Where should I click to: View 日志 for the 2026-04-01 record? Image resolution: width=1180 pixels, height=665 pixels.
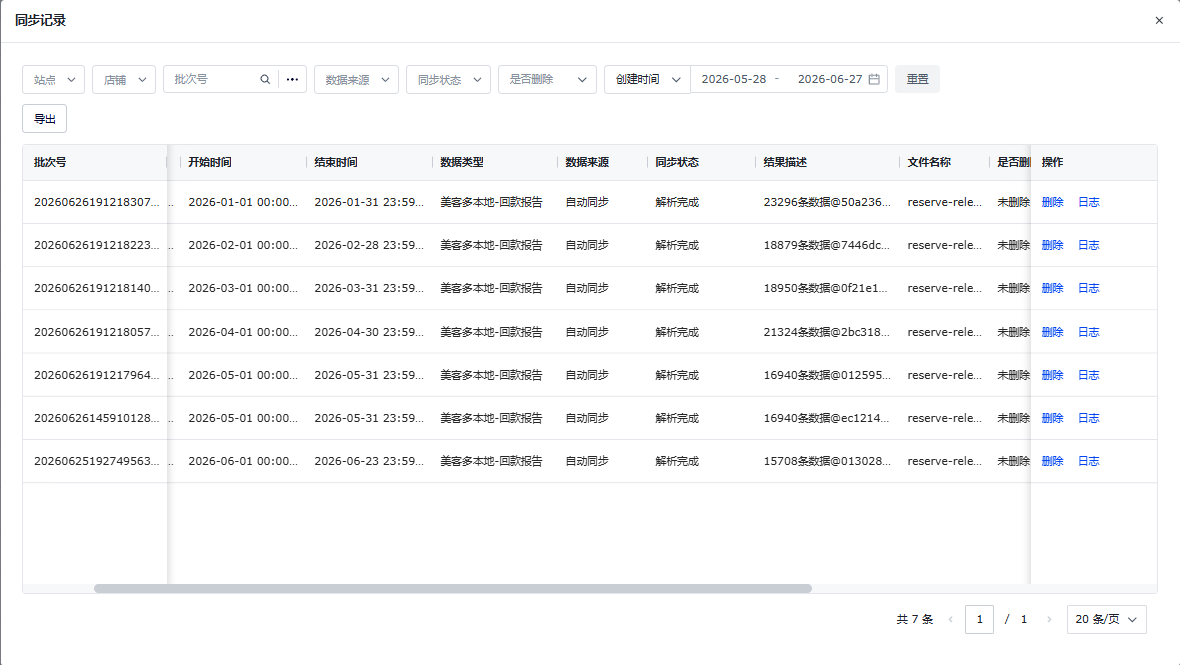pos(1088,332)
